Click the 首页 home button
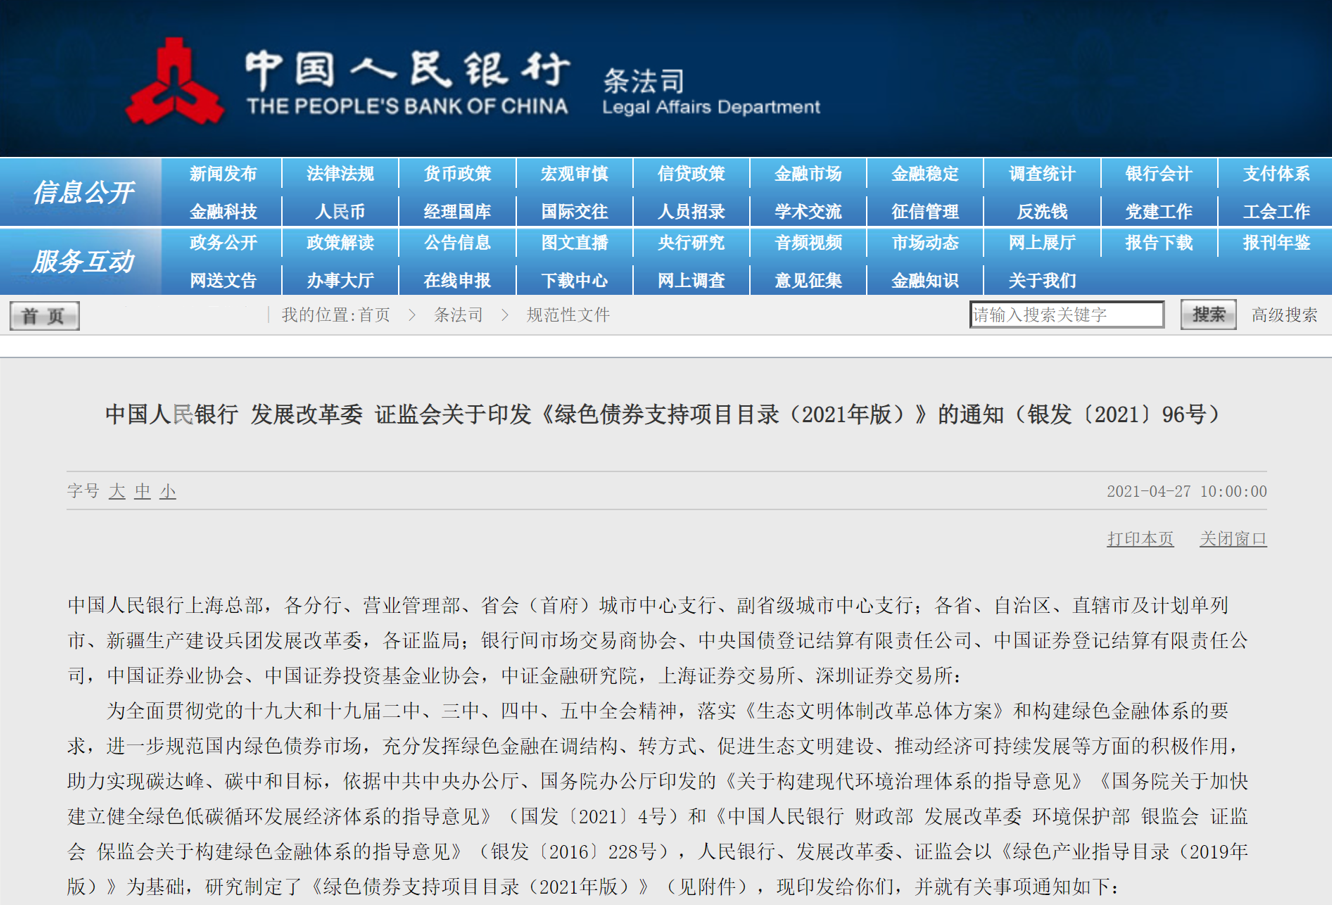 [44, 316]
